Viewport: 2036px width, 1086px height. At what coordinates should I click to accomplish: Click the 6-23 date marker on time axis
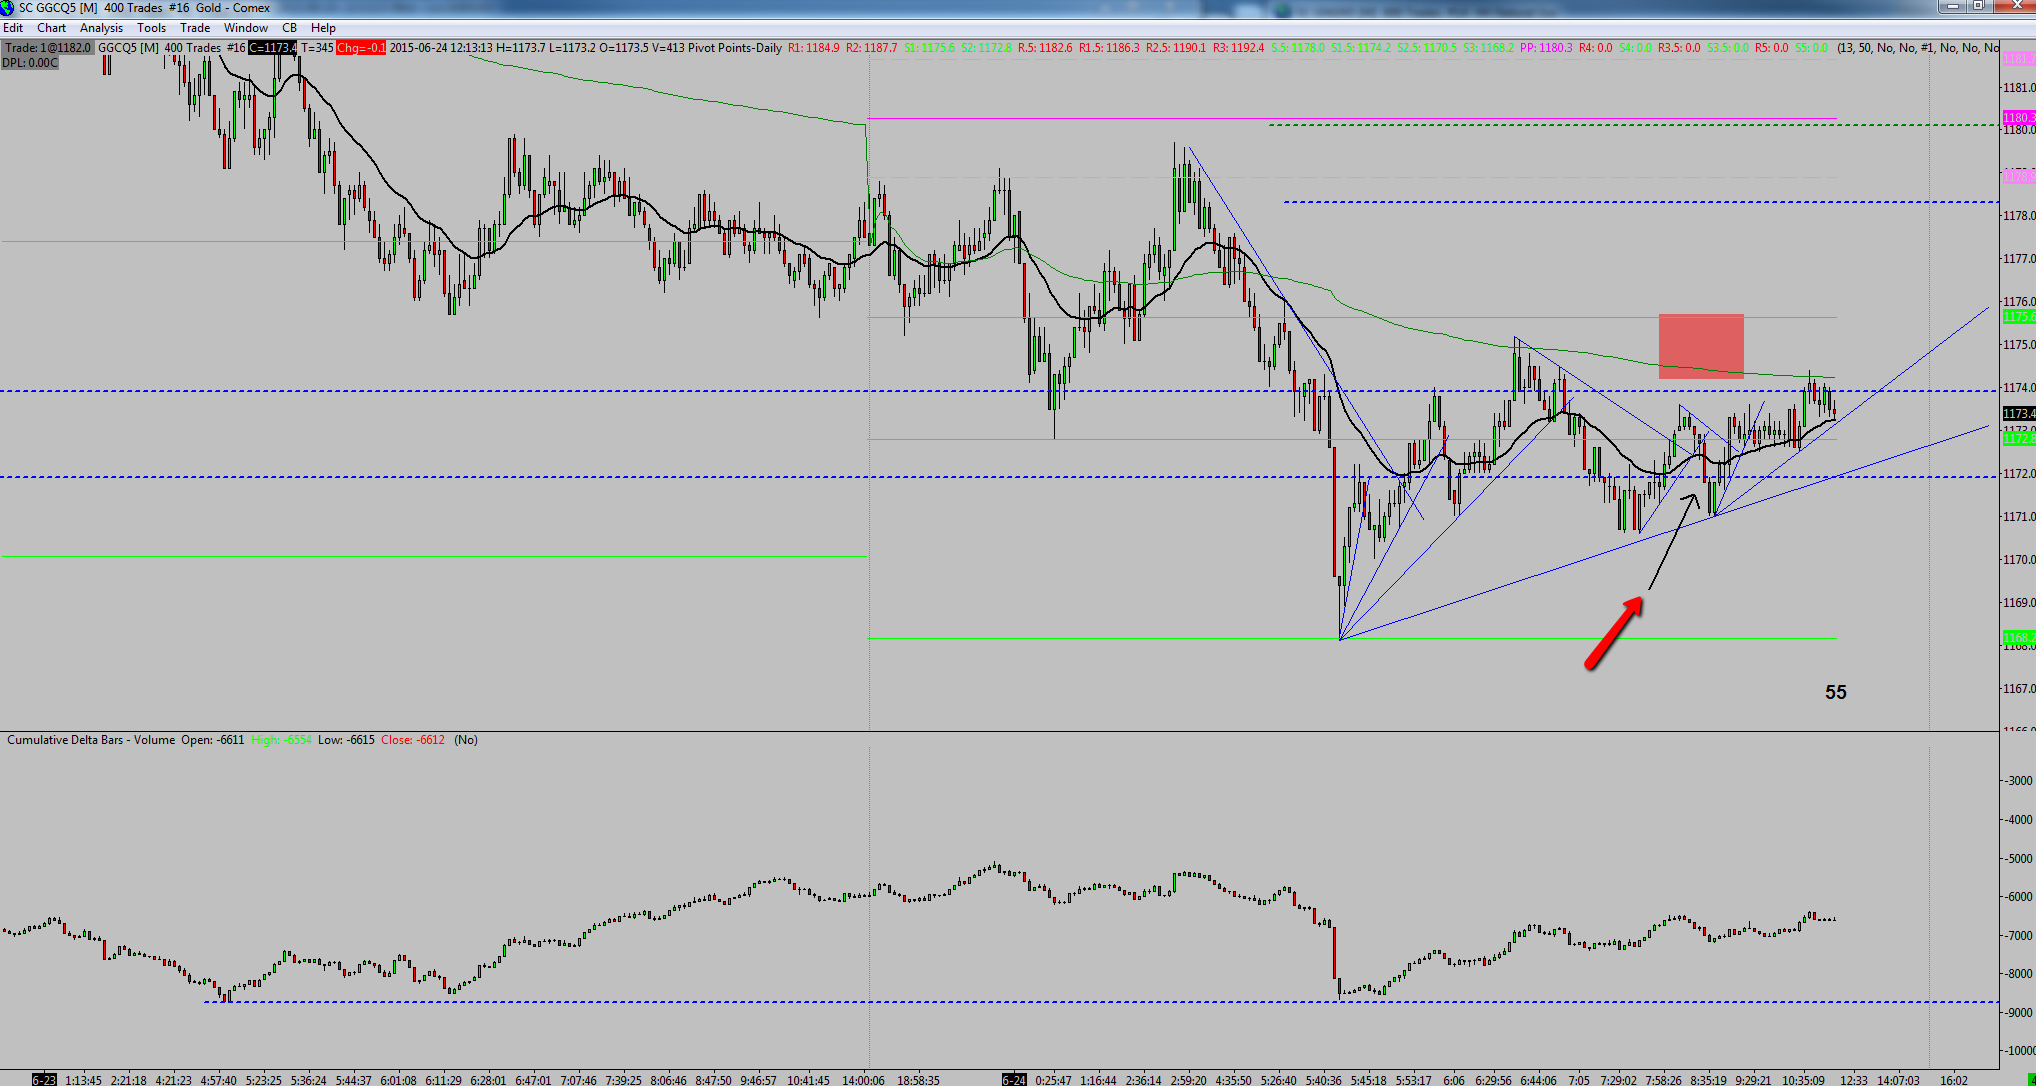pyautogui.click(x=44, y=1080)
